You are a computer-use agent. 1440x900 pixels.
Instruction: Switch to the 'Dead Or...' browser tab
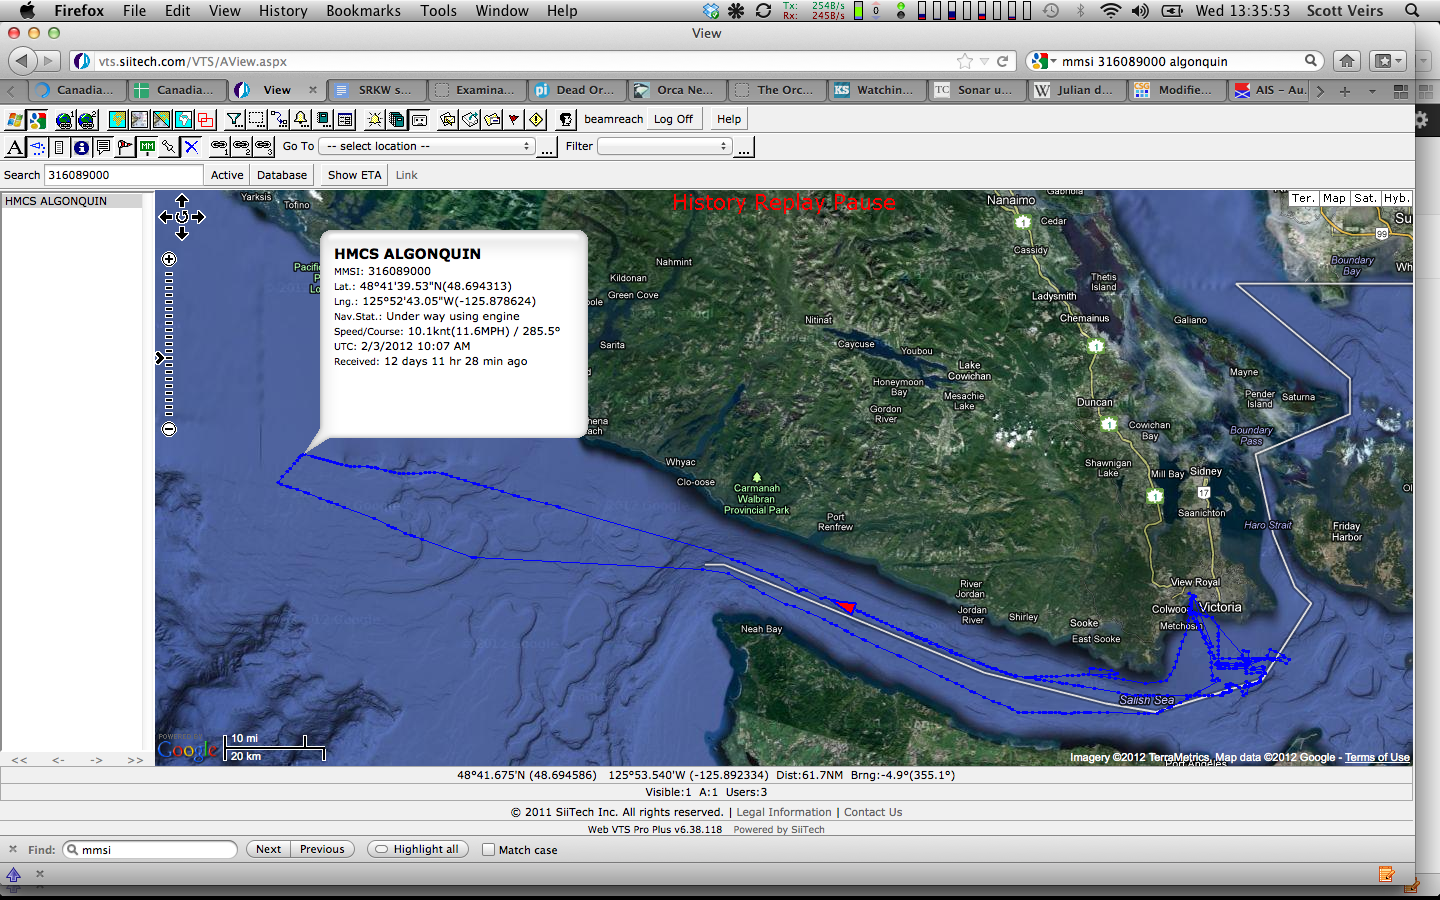[577, 90]
